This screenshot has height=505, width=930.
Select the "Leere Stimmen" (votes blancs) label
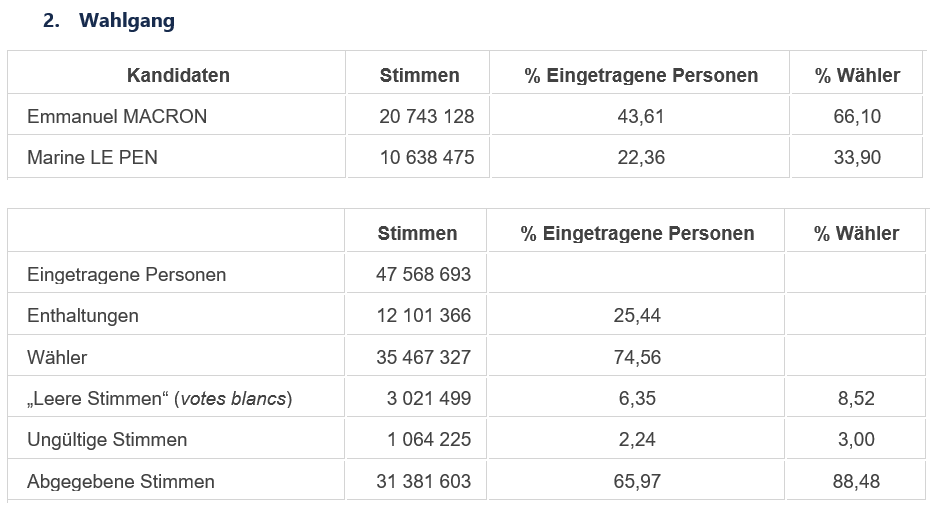click(x=159, y=399)
